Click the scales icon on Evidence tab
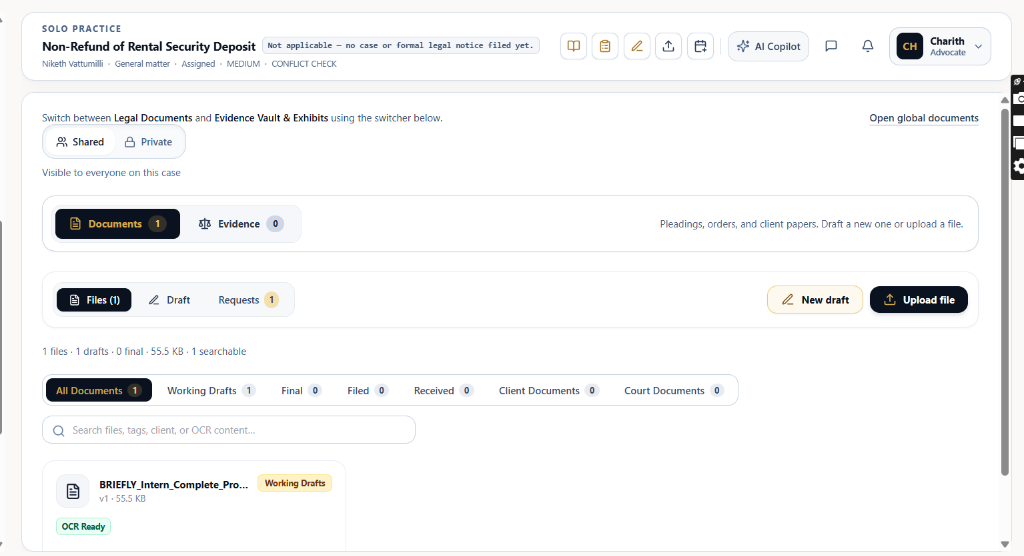 [204, 224]
